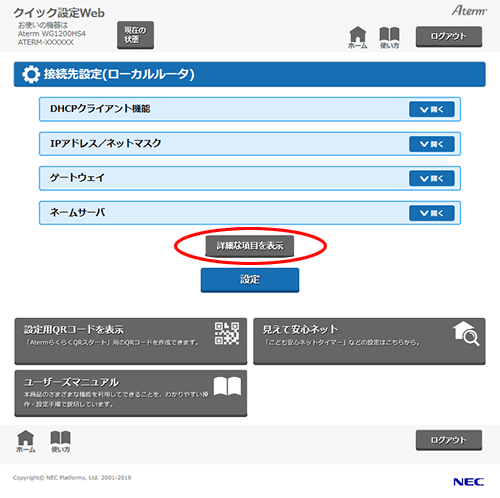This screenshot has width=500, height=498.
Task: Click the footer 使い方 book icon
Action: pyautogui.click(x=60, y=441)
